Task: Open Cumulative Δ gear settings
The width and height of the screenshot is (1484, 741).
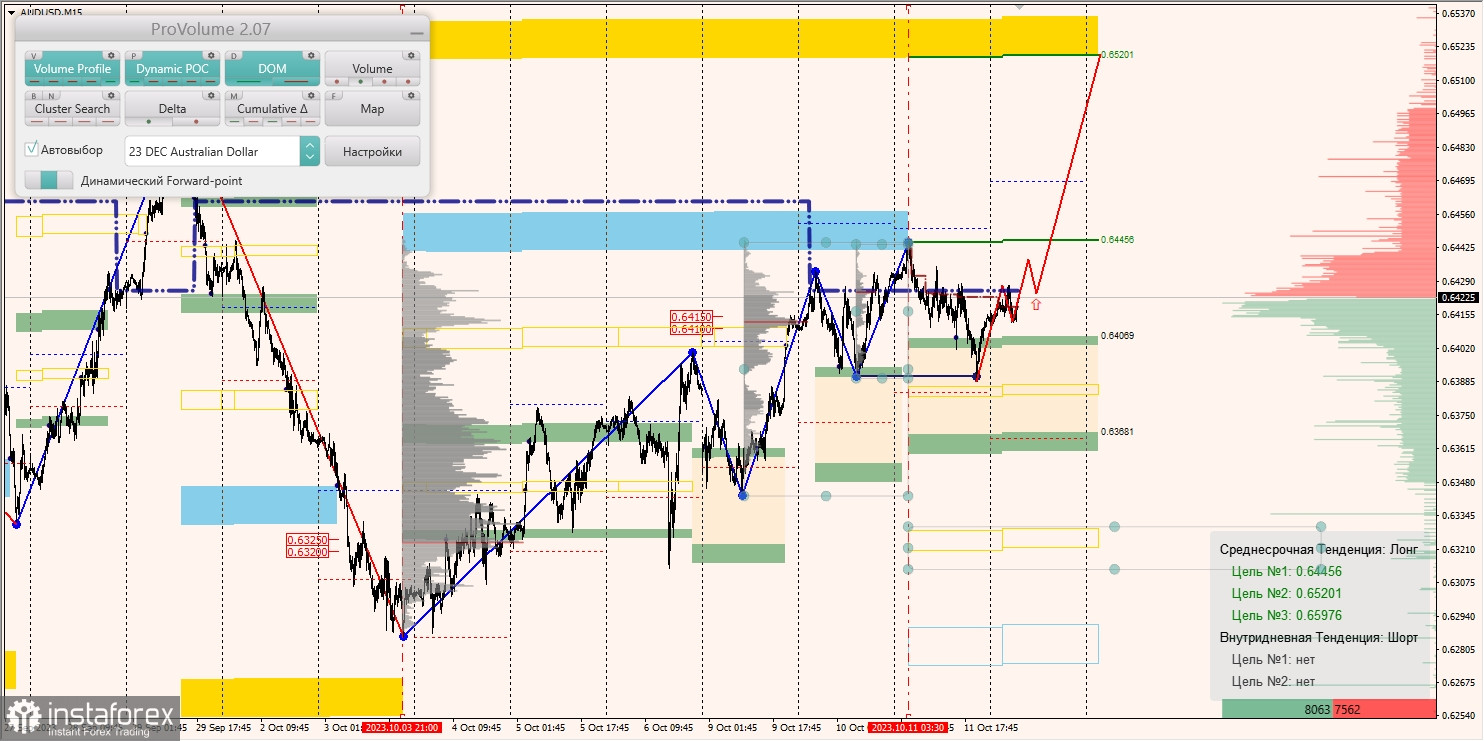Action: (310, 96)
